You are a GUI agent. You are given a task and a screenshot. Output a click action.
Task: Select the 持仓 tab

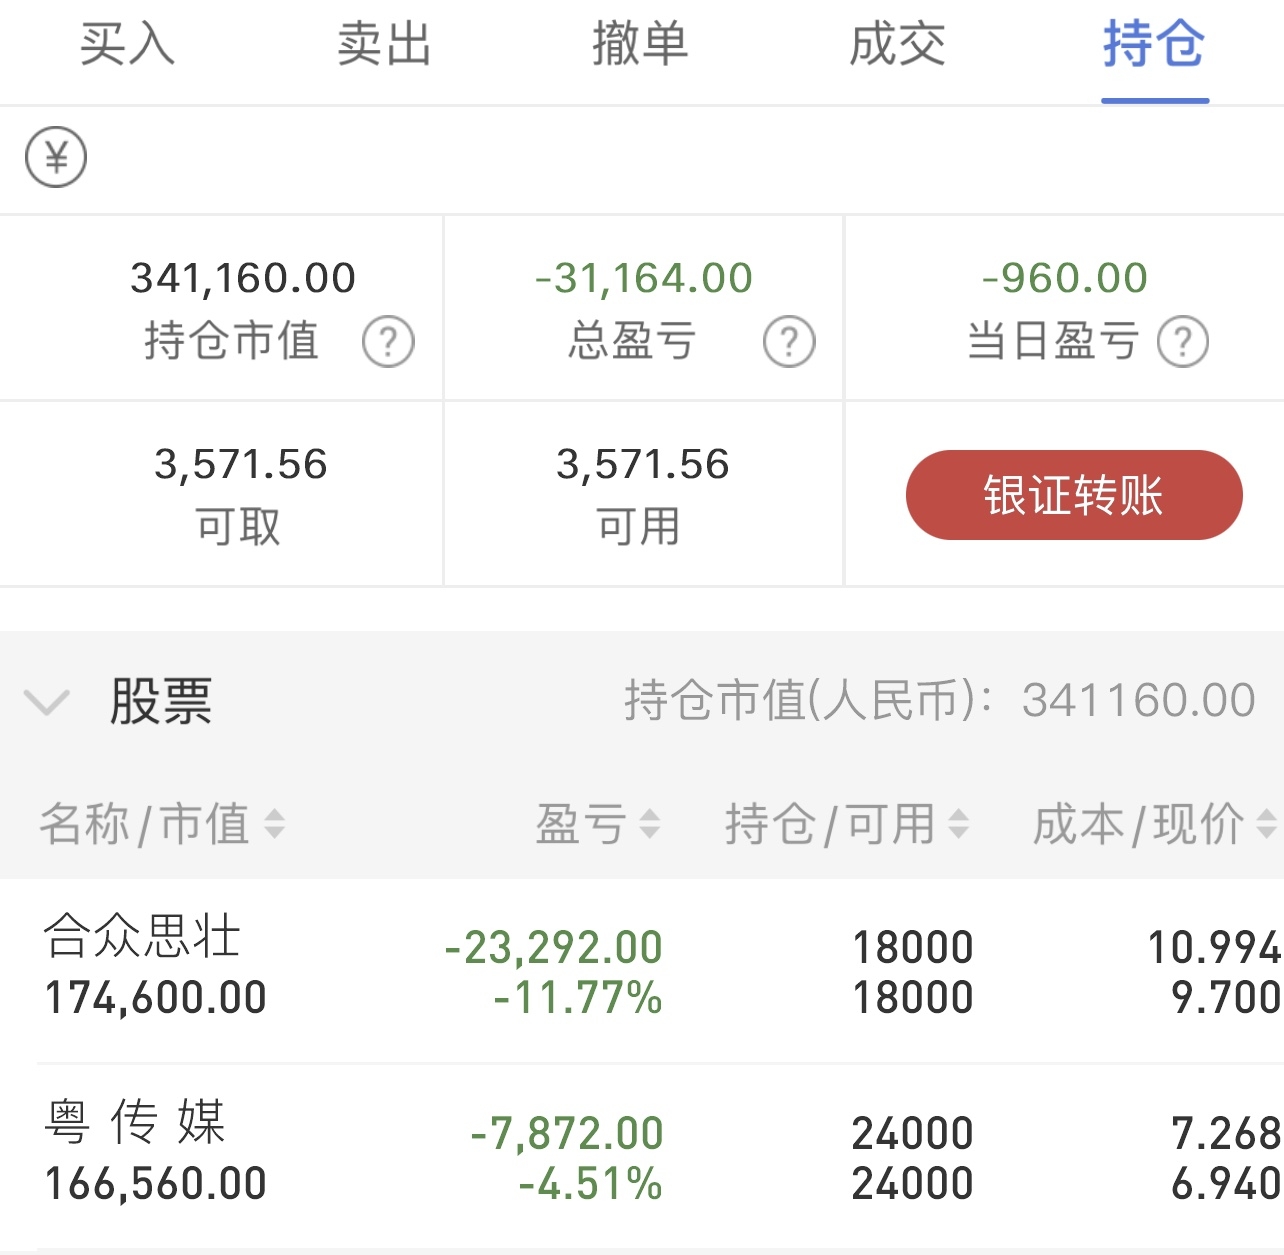click(x=1155, y=45)
